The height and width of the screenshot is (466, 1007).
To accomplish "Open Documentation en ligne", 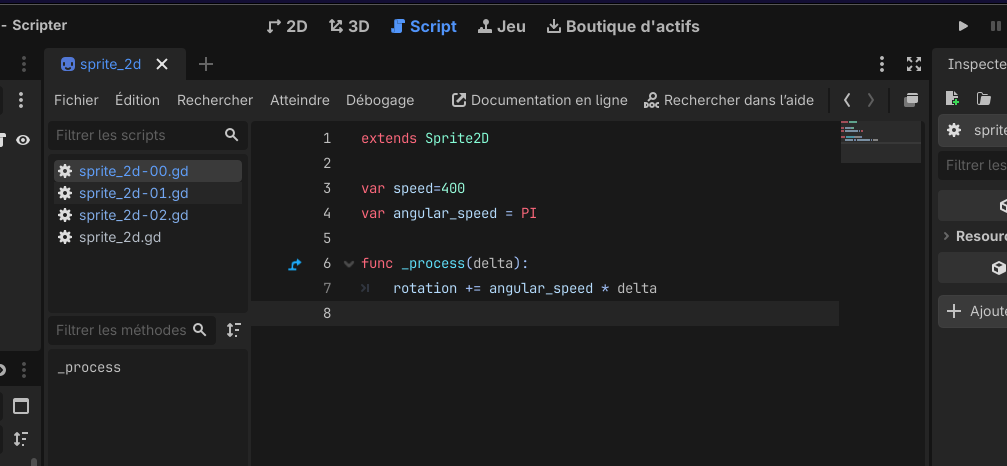I will click(x=539, y=100).
